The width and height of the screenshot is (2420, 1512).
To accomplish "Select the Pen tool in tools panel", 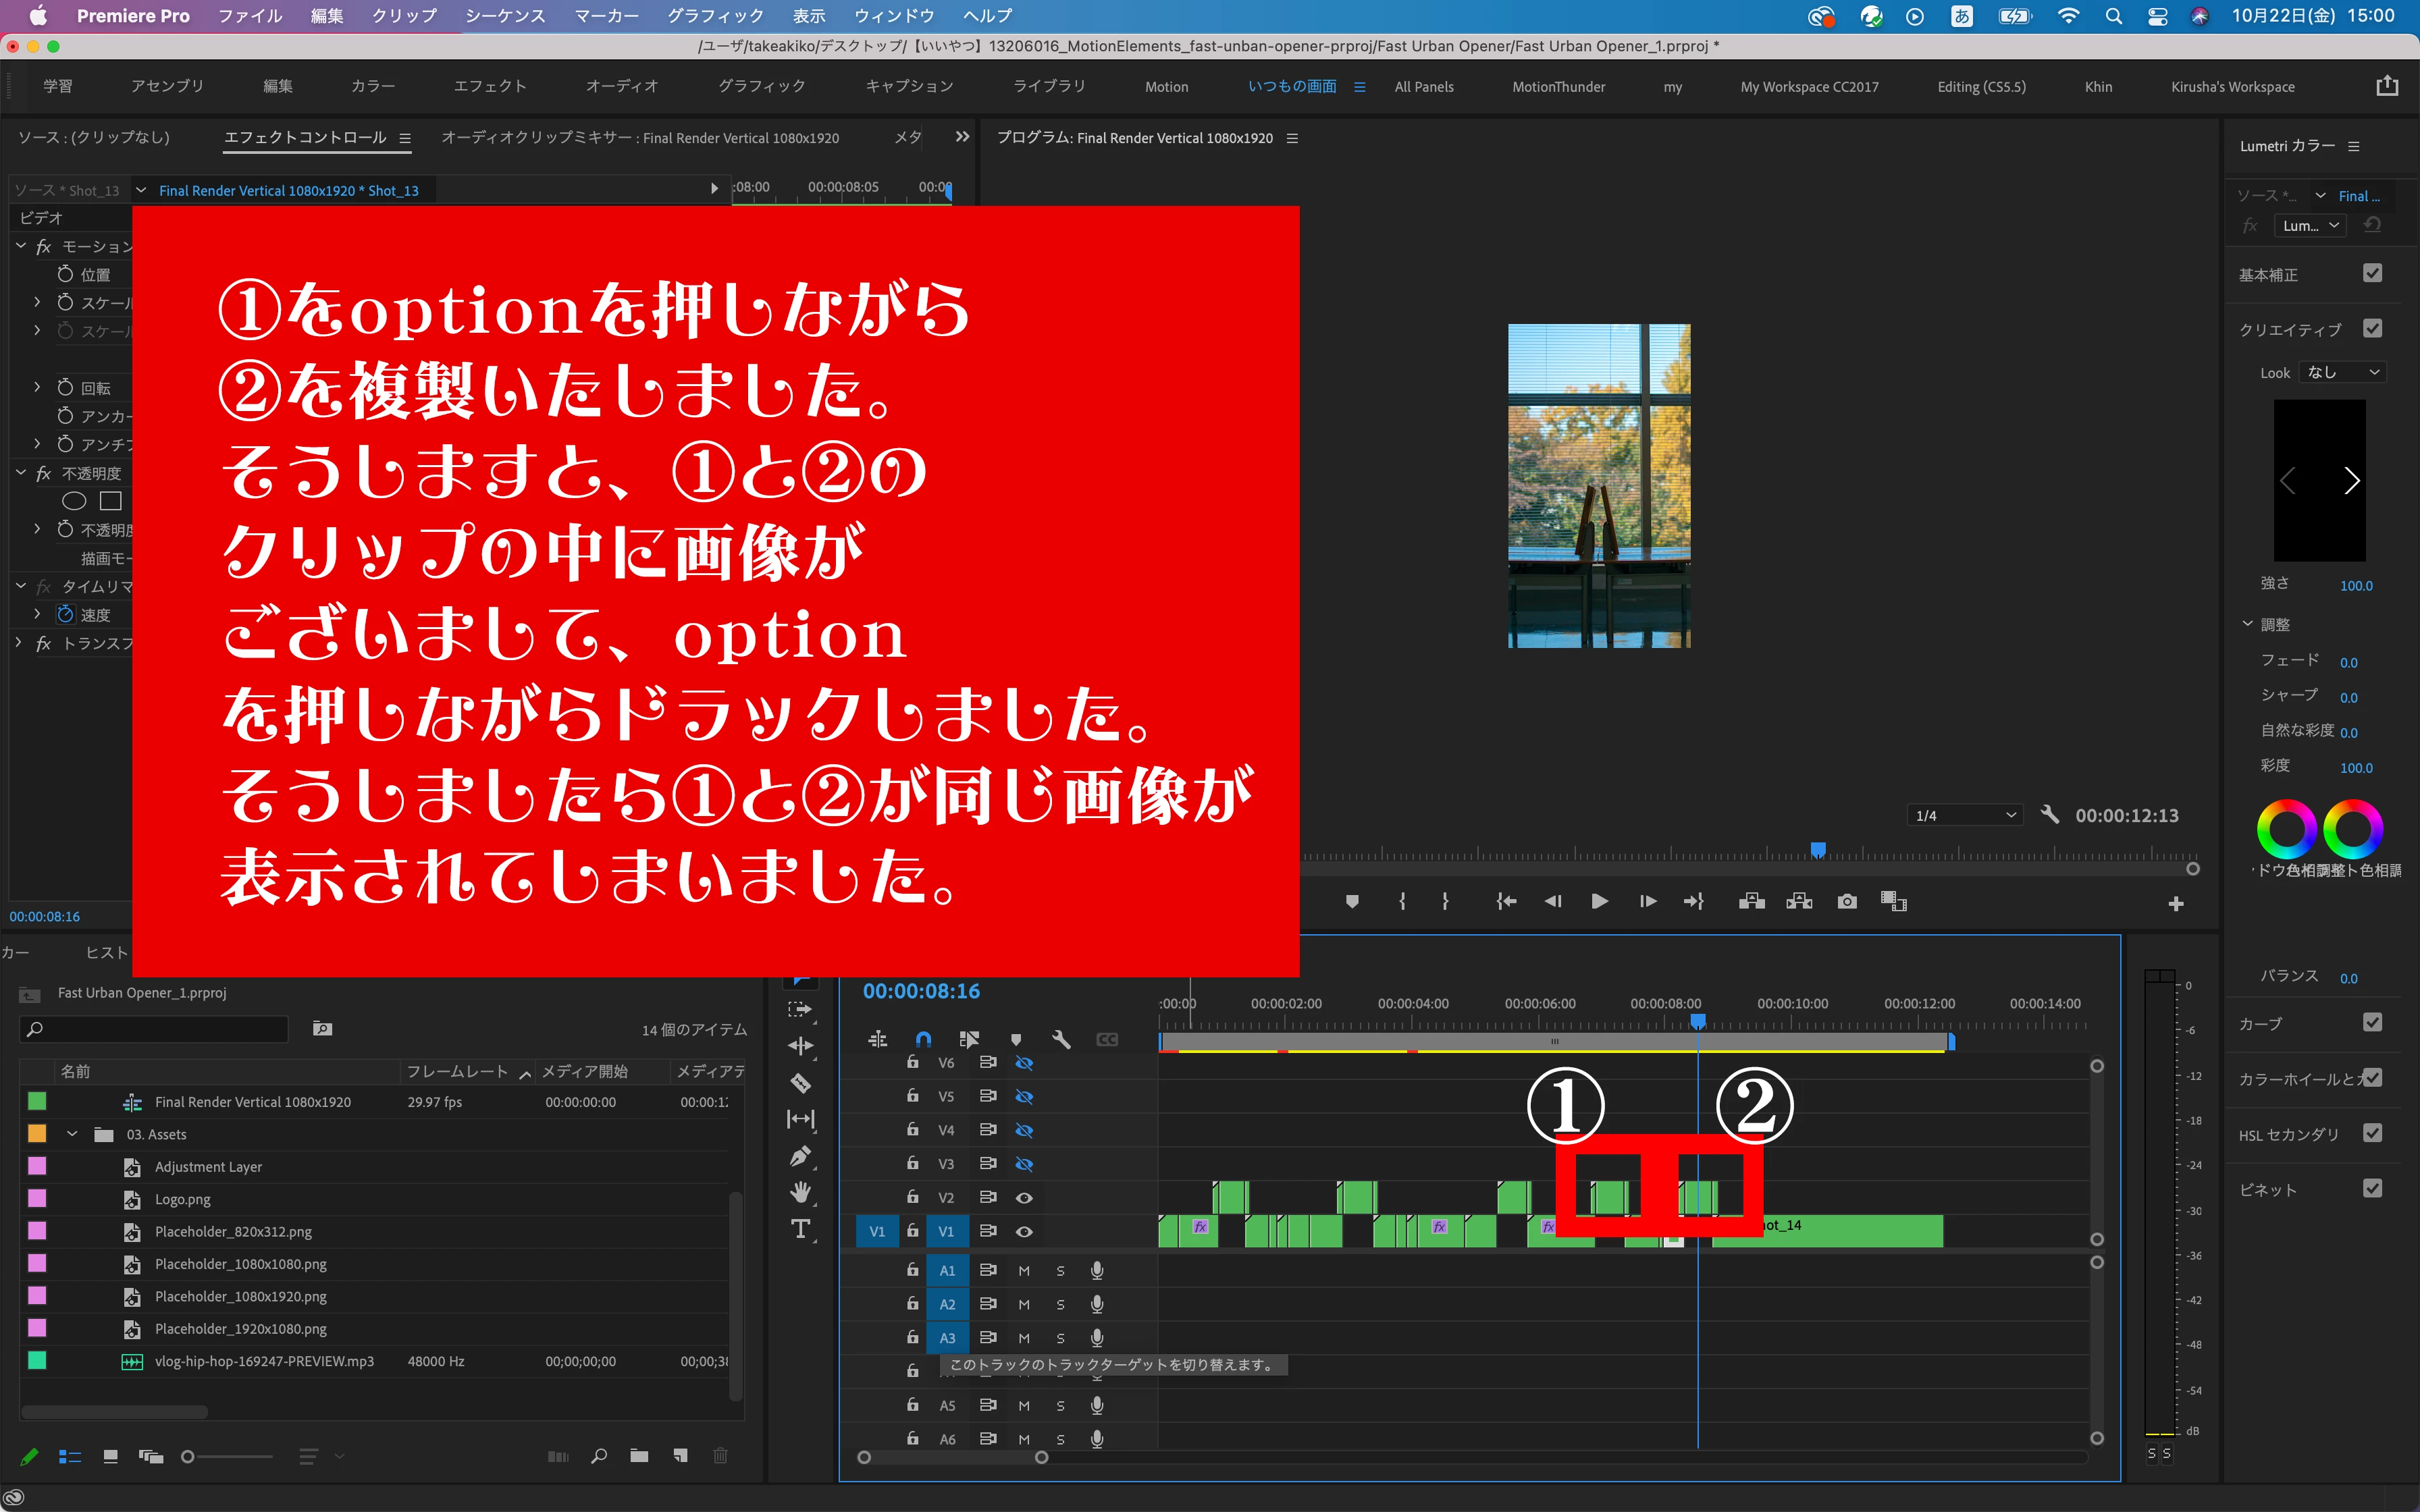I will click(x=800, y=1157).
